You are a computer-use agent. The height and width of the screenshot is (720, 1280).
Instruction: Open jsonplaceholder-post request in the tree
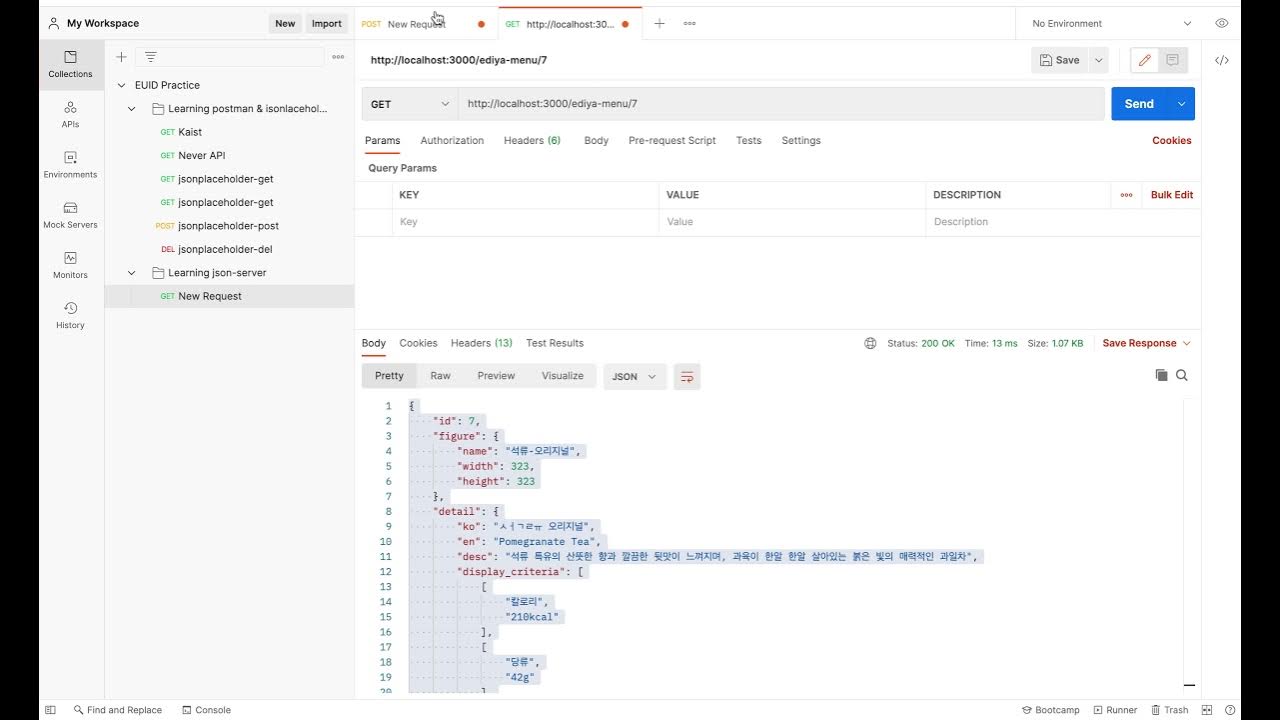pos(228,226)
